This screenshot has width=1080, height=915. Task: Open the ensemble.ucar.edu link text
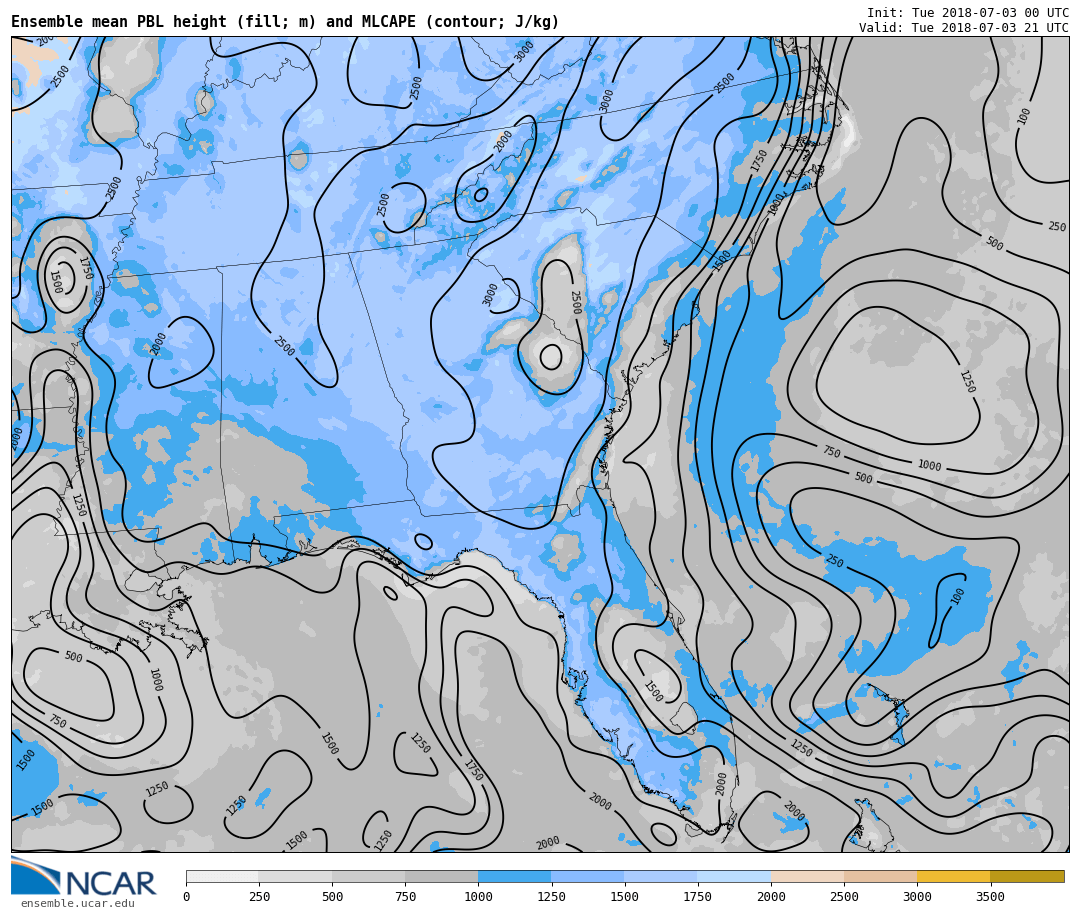77,904
